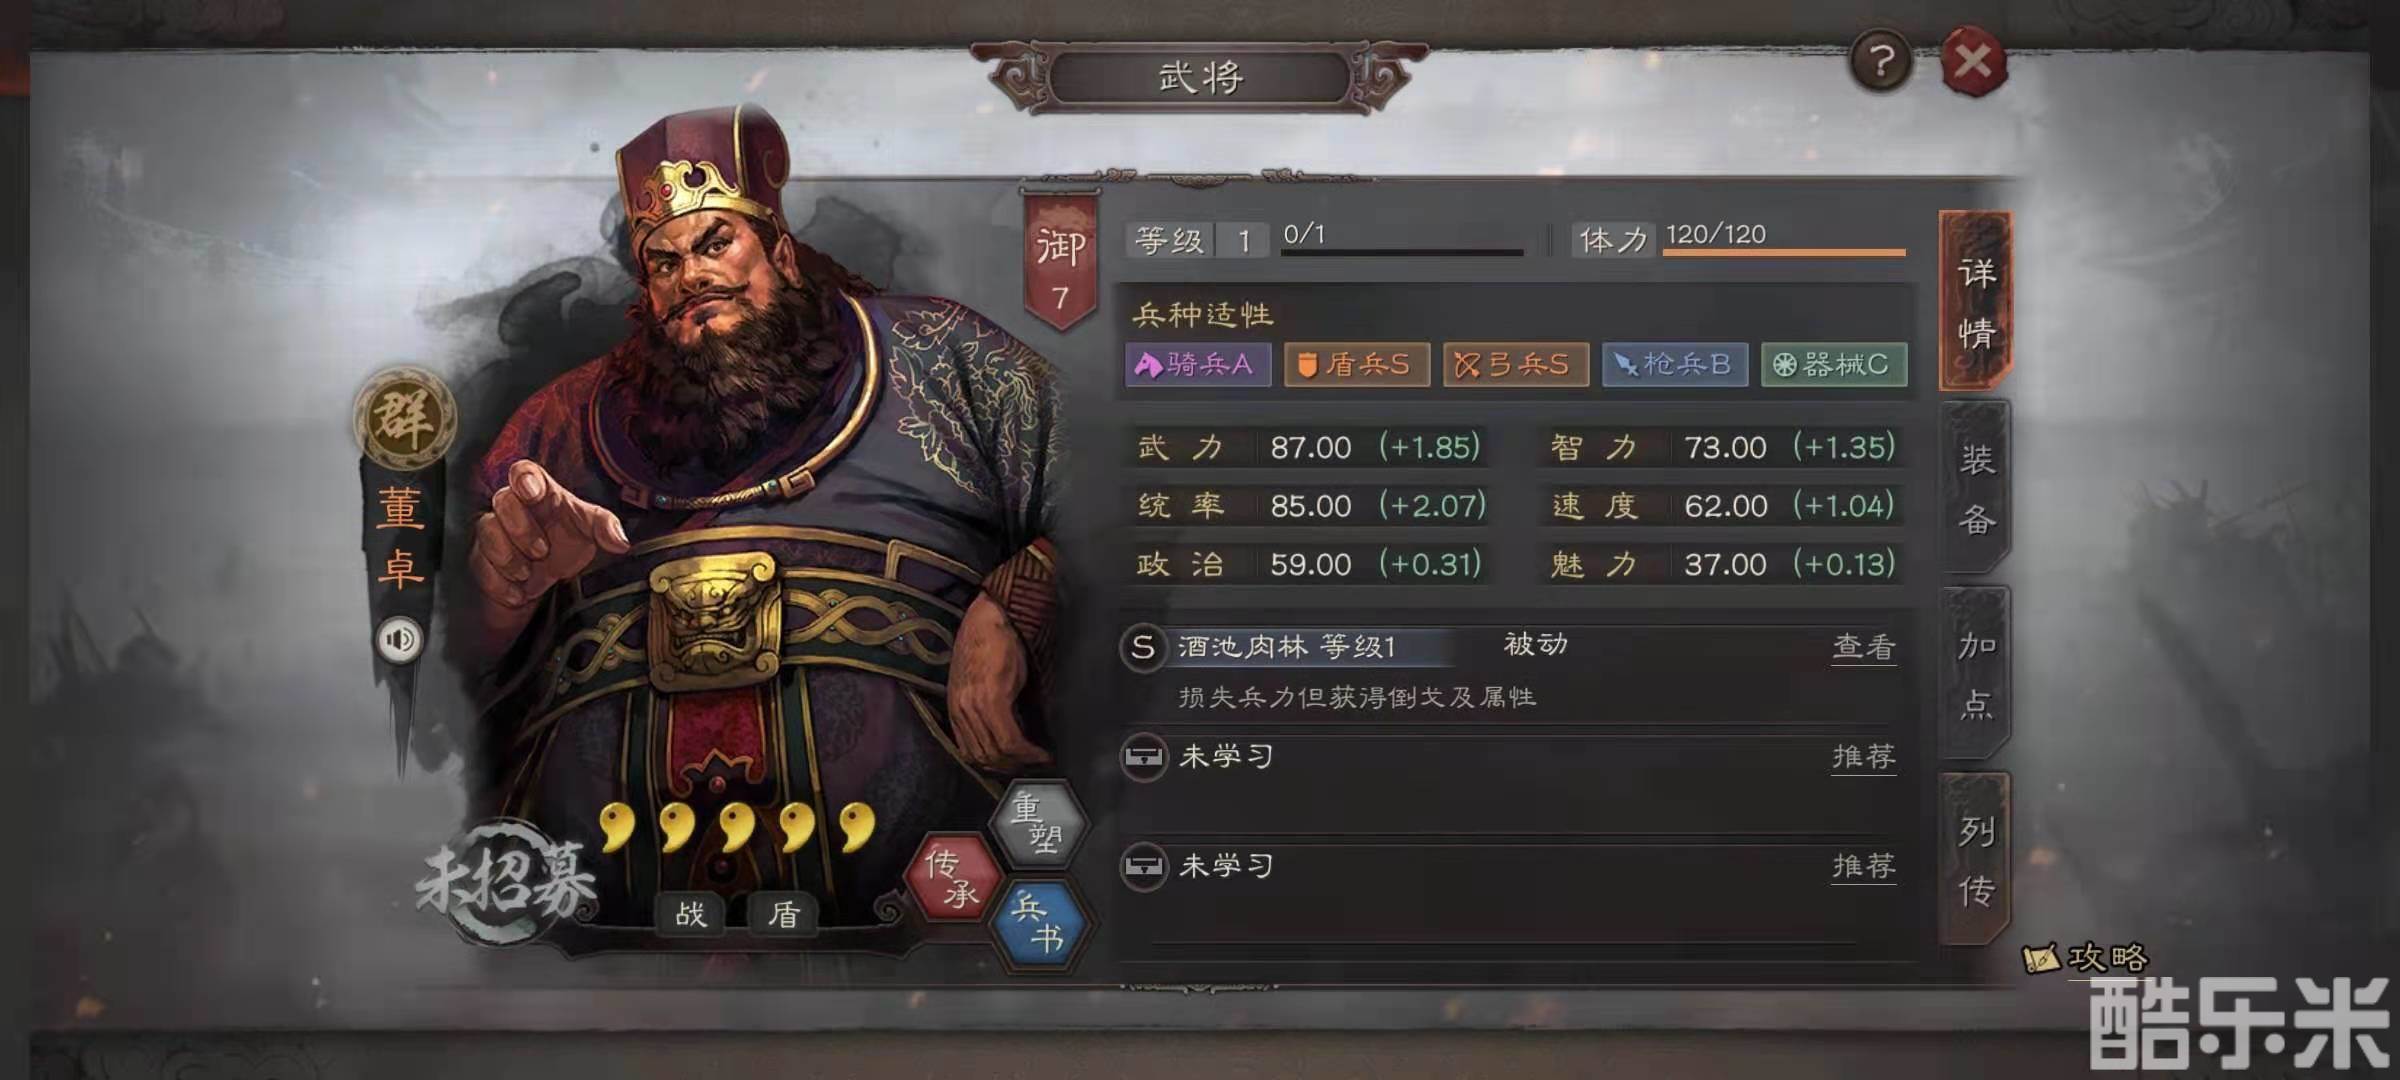Play Dong Zhuo voice speaker icon
2400x1080 pixels.
pos(400,639)
